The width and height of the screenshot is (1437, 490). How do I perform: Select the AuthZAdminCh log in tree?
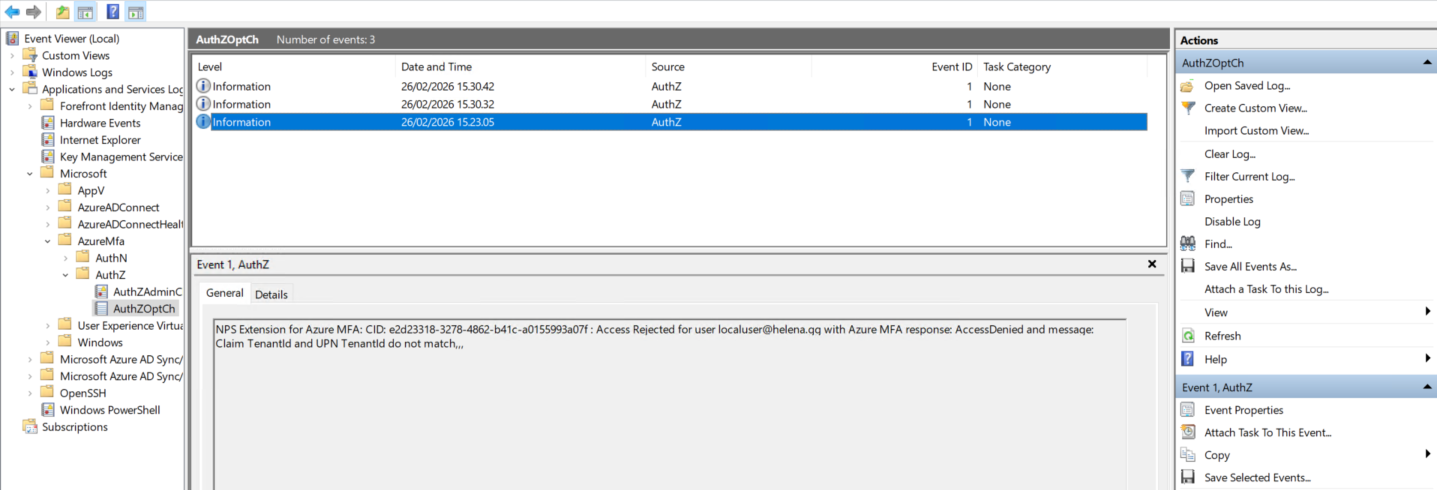[x=146, y=292]
